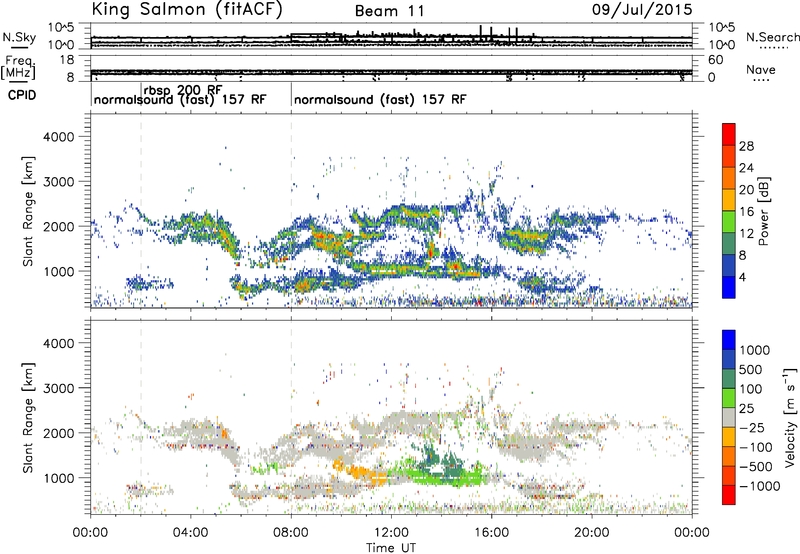Select the 'CPID' row label

[22, 95]
